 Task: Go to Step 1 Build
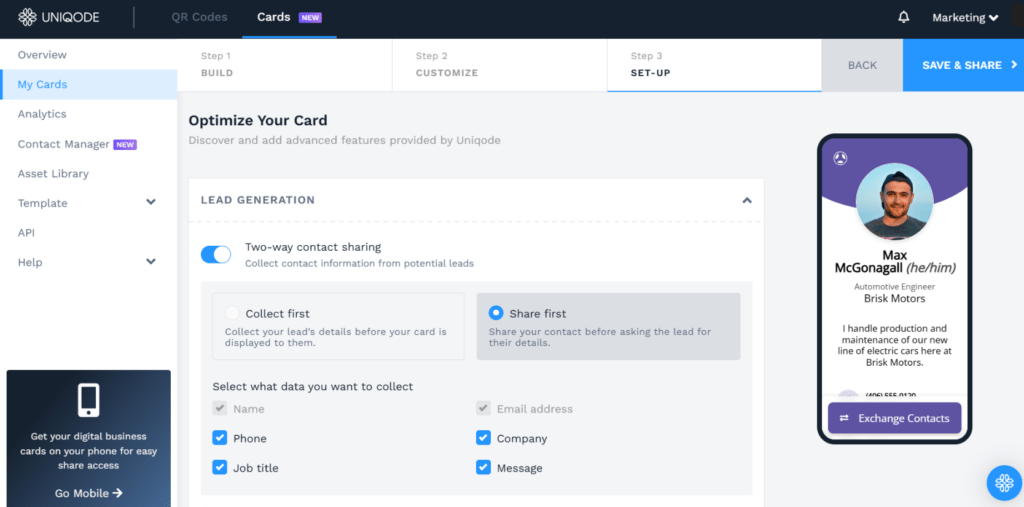point(284,65)
